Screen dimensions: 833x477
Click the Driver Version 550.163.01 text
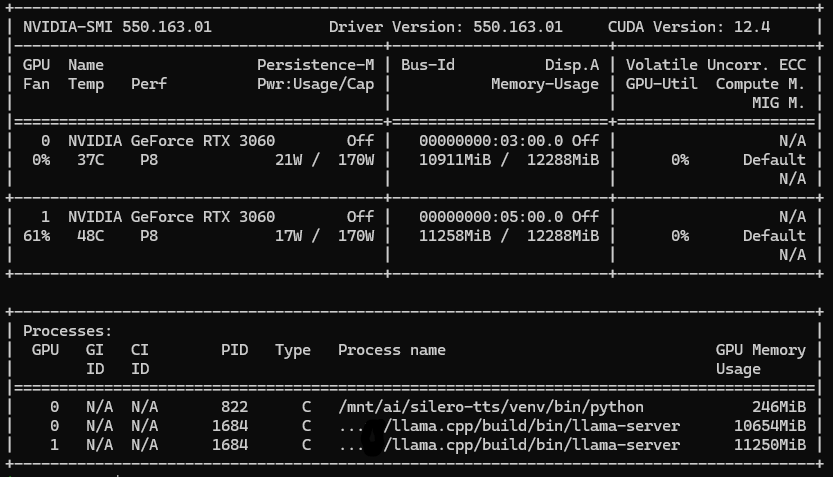click(x=445, y=27)
